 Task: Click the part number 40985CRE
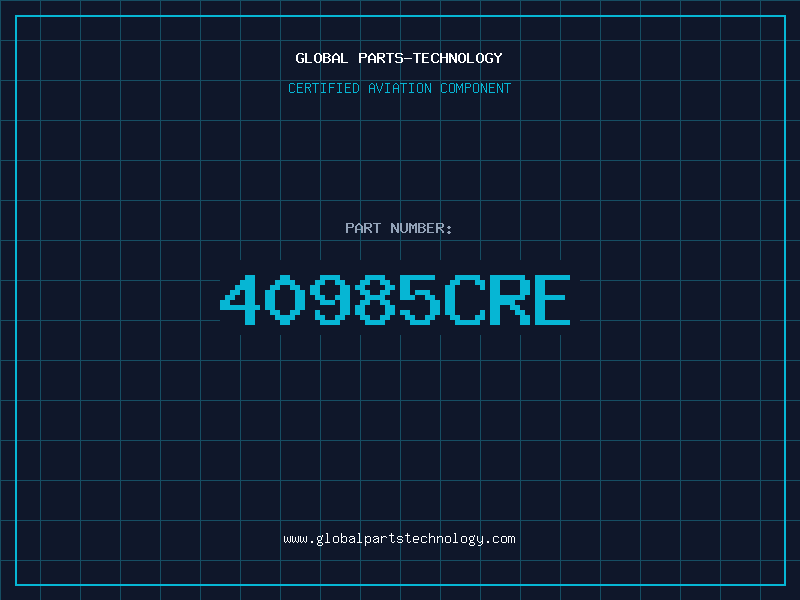395,299
